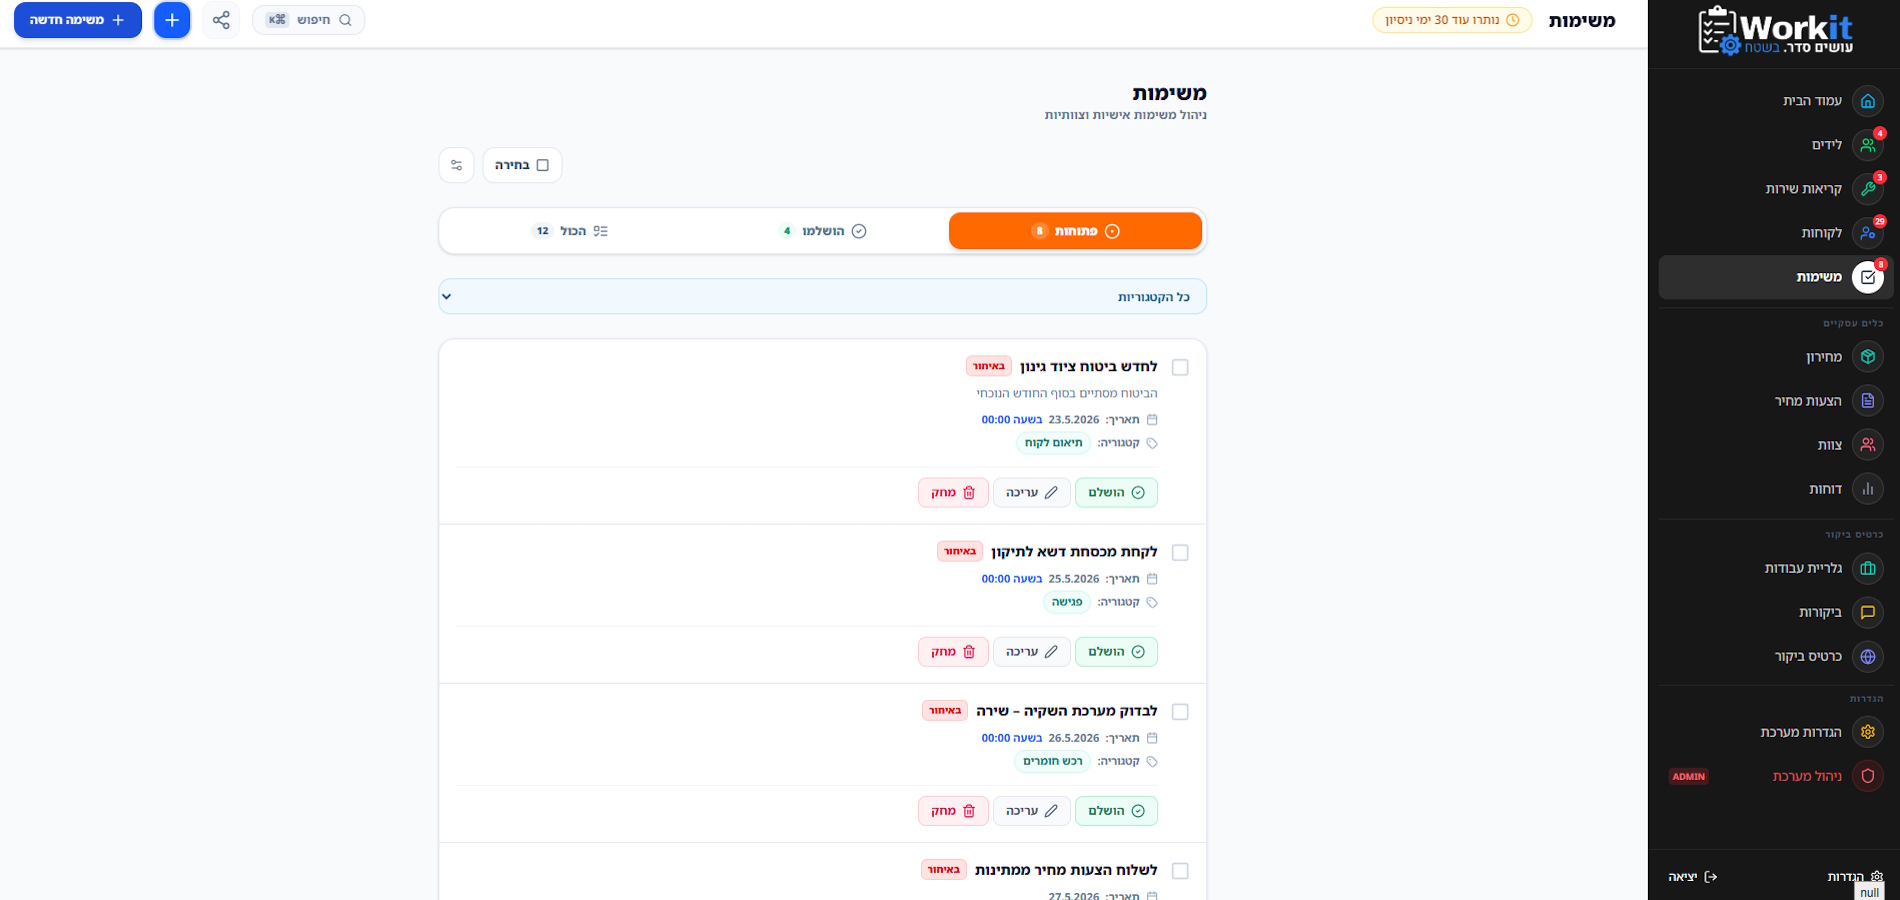This screenshot has height=900, width=1900.
Task: Check the task לקחת מכסחת דשא לתיקון
Action: tap(1180, 552)
